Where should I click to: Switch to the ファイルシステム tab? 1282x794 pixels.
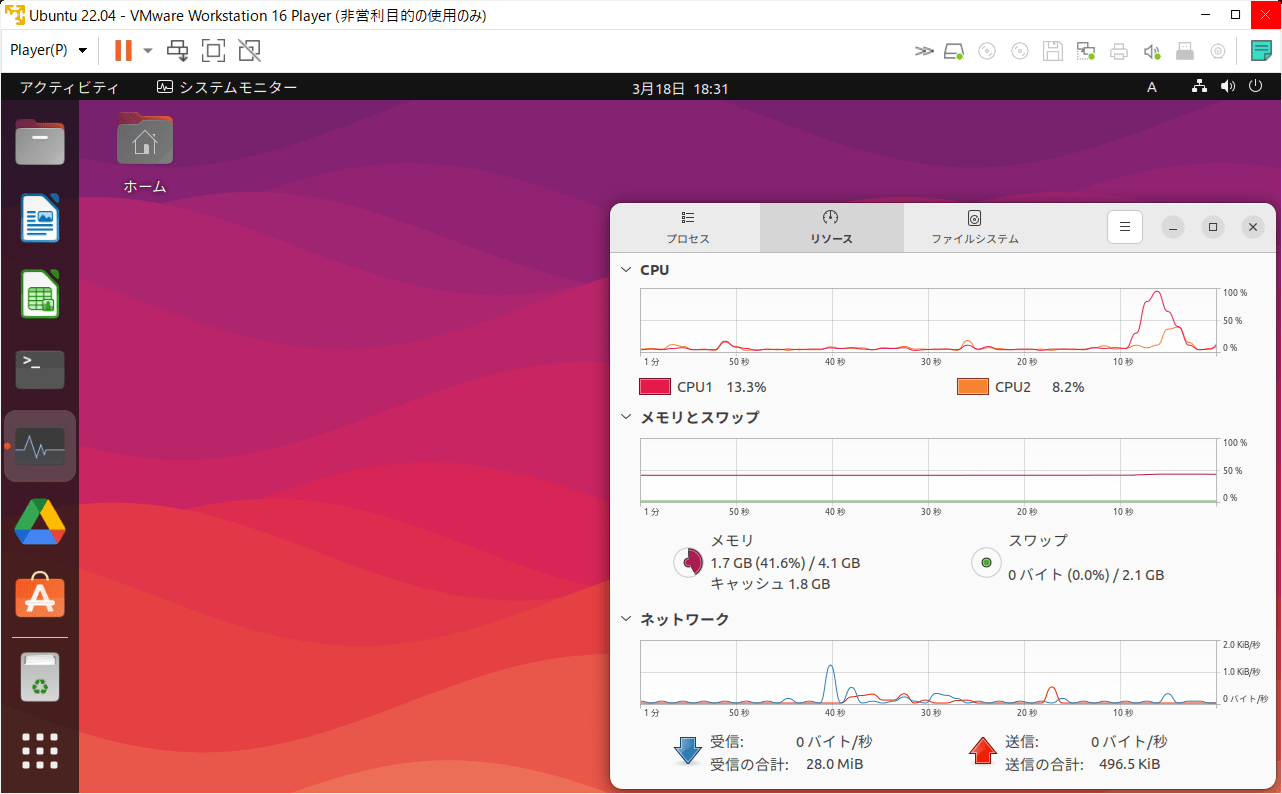click(975, 228)
